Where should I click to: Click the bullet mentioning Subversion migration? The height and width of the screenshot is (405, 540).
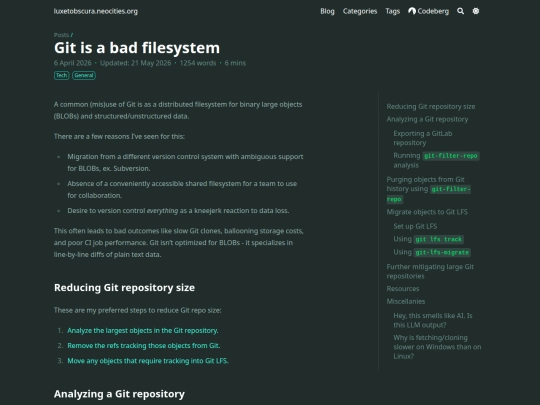click(185, 163)
